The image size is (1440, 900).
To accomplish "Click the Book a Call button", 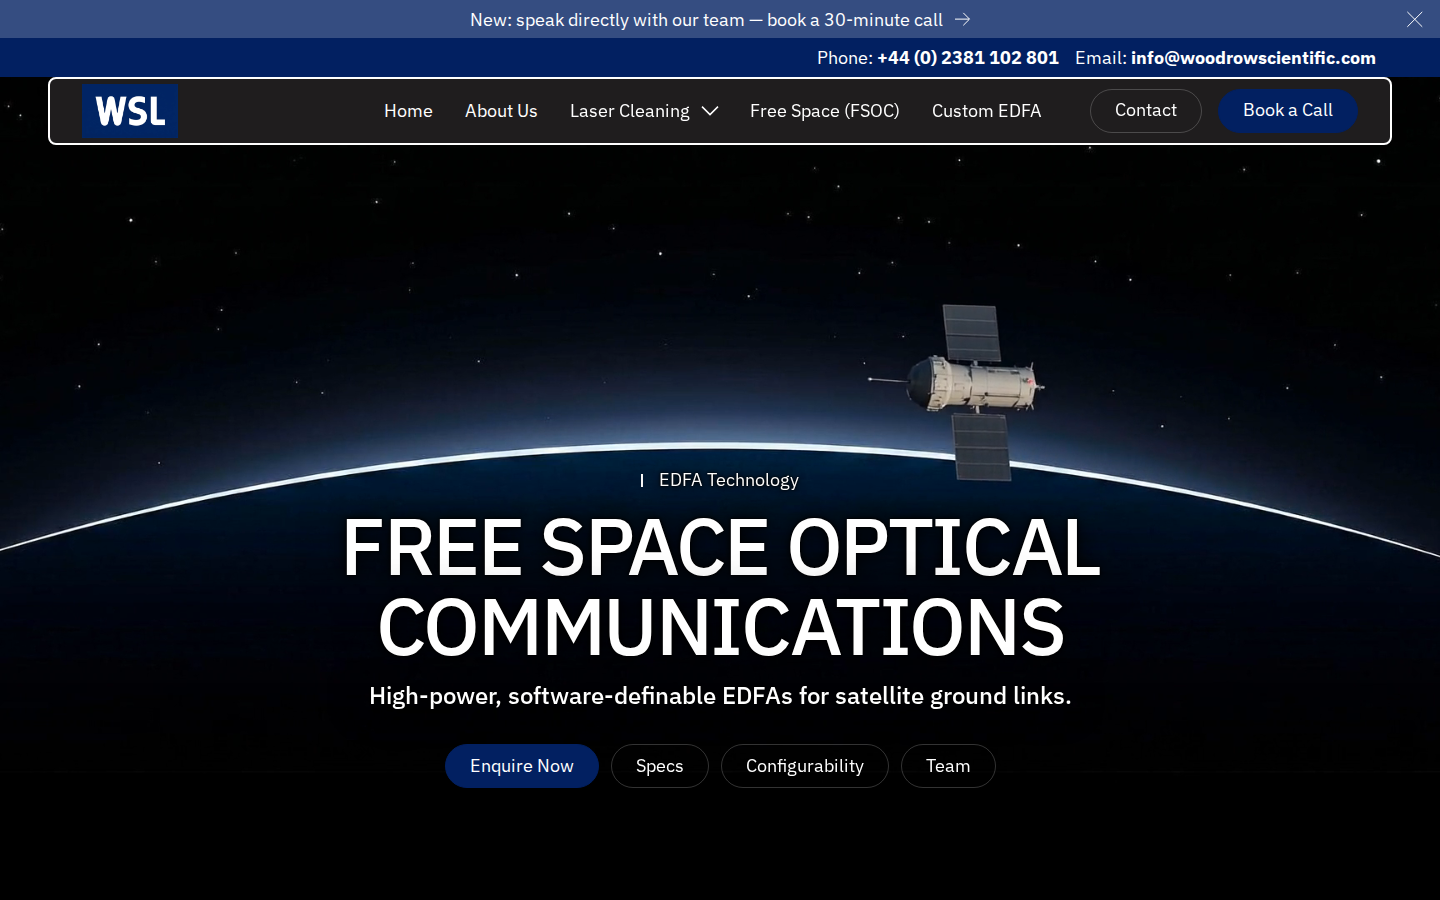I will 1288,111.
